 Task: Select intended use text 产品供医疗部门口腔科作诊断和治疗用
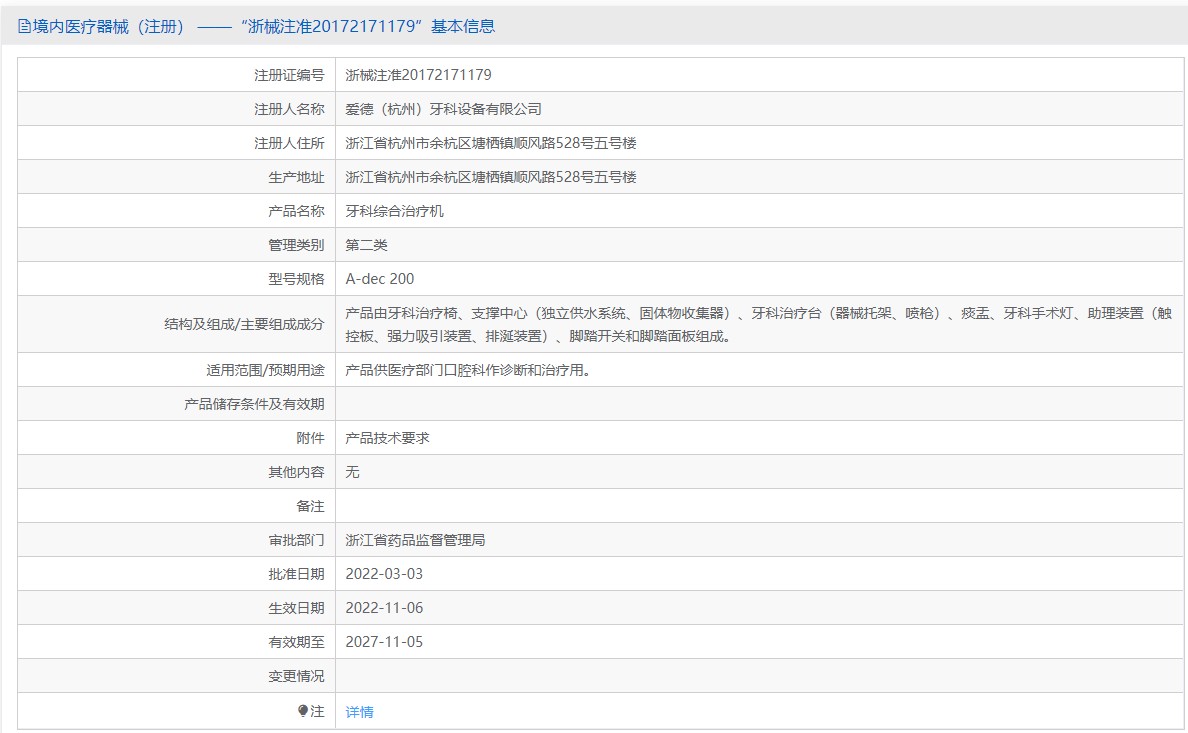pyautogui.click(x=467, y=370)
